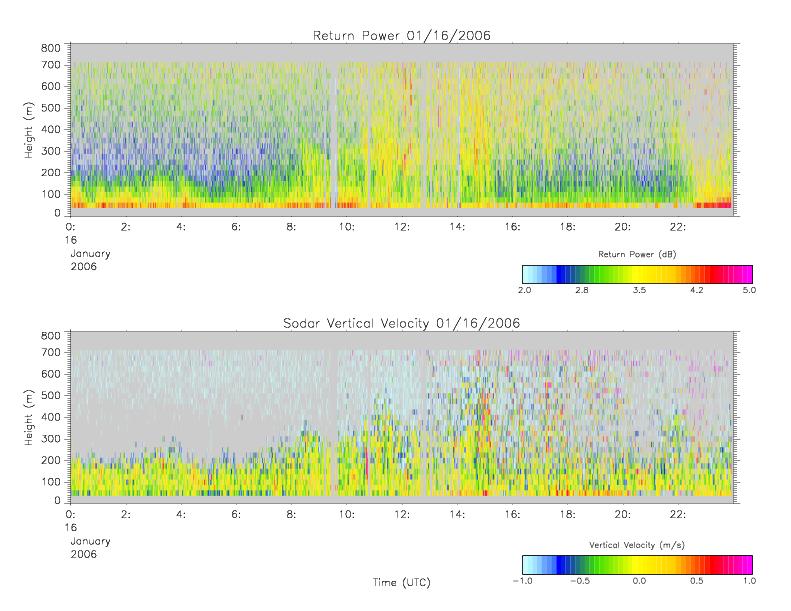
Task: Click the 6: time tick under Vertical Velocity plot
Action: tap(236, 515)
